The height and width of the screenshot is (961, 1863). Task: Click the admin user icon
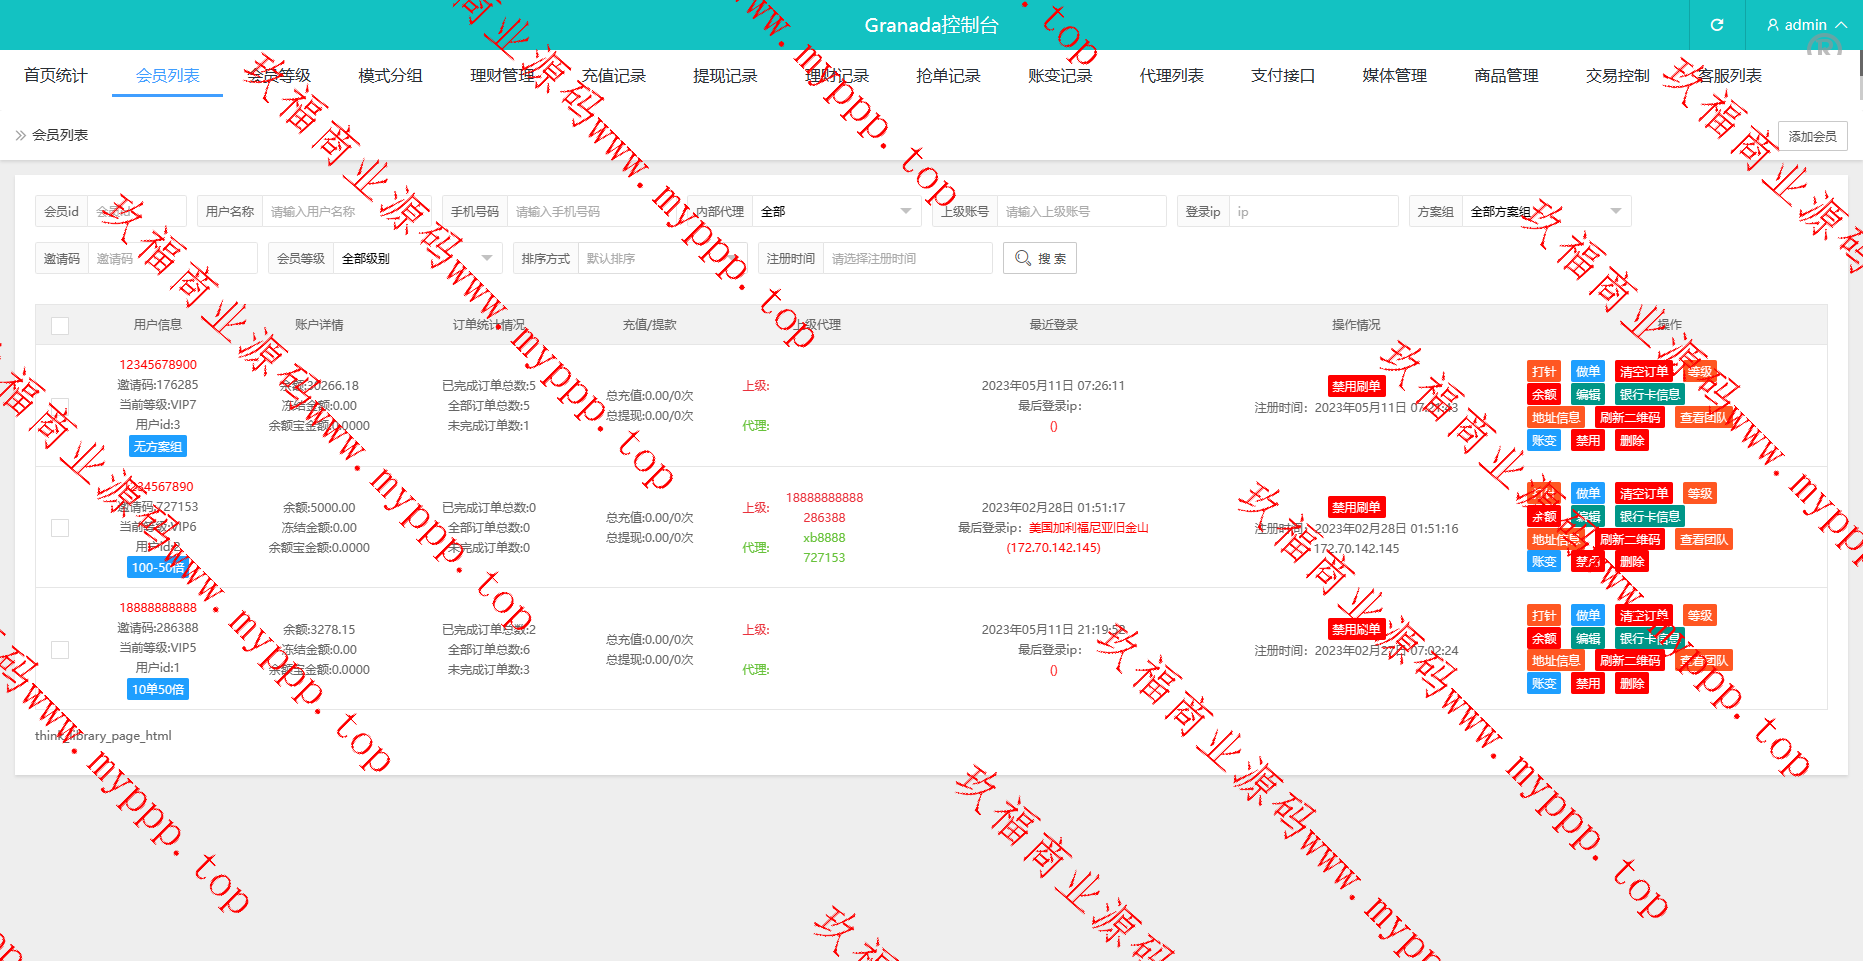click(x=1773, y=25)
